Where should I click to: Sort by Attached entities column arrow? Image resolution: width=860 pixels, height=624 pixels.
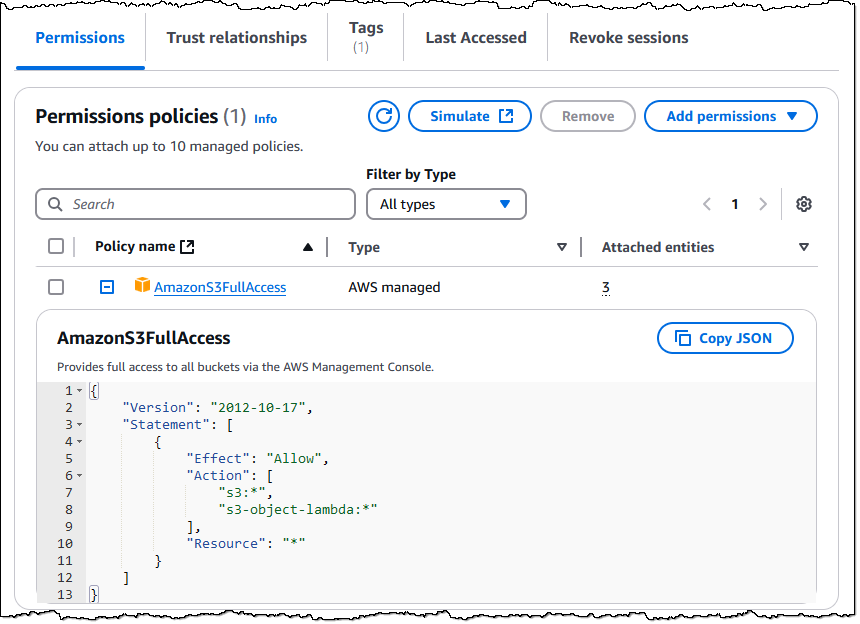[x=804, y=247]
